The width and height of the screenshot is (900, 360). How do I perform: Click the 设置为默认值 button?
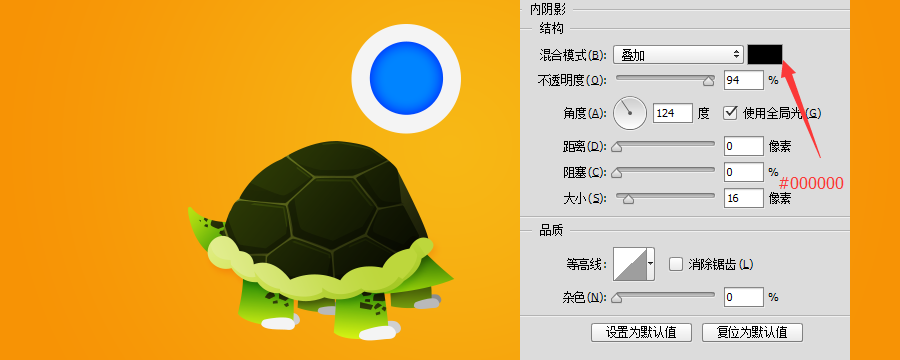click(x=641, y=332)
